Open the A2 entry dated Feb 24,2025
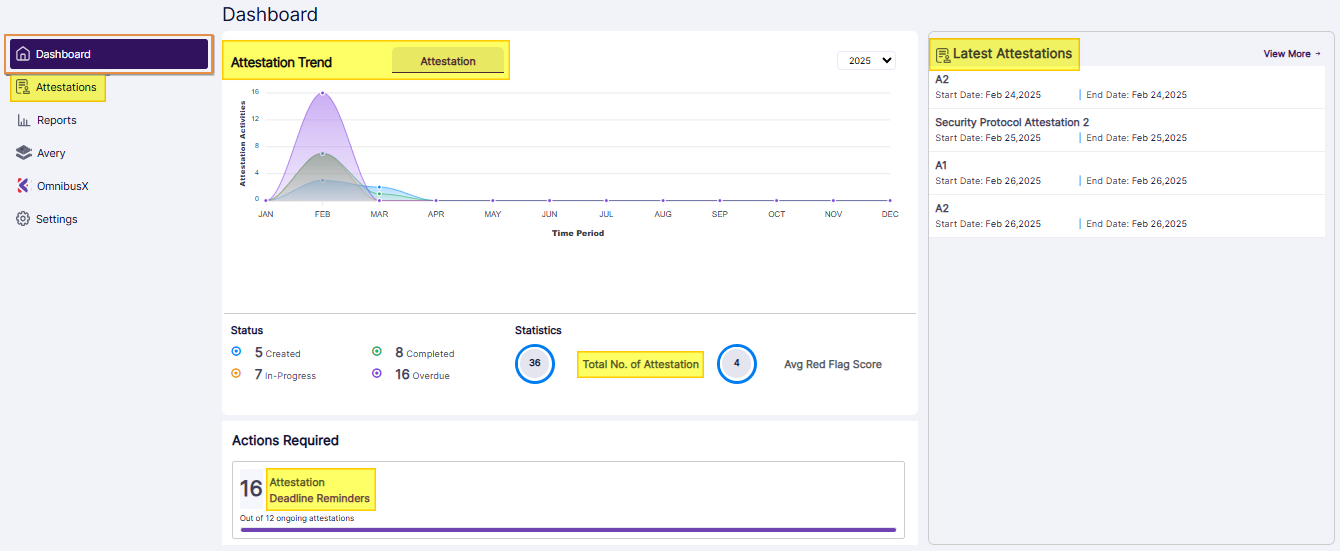 (1126, 87)
